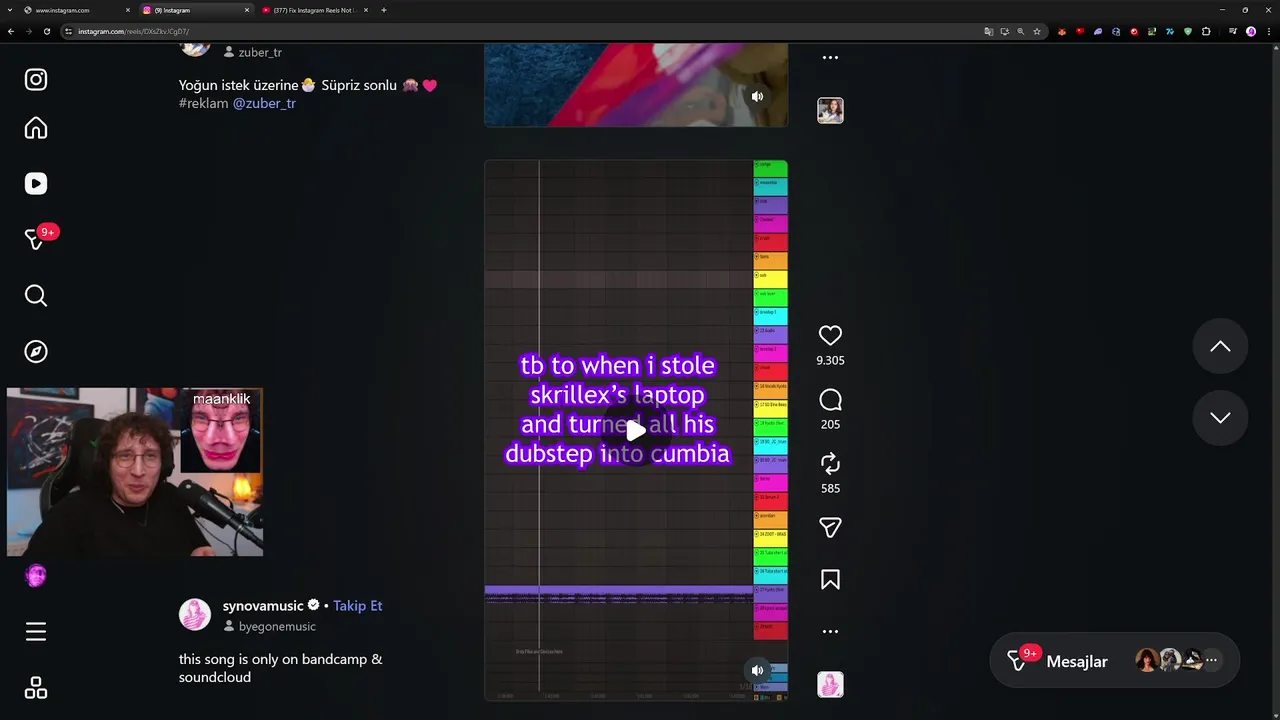Open the hamburger More menu in sidebar
This screenshot has width=1280, height=720.
pos(36,632)
